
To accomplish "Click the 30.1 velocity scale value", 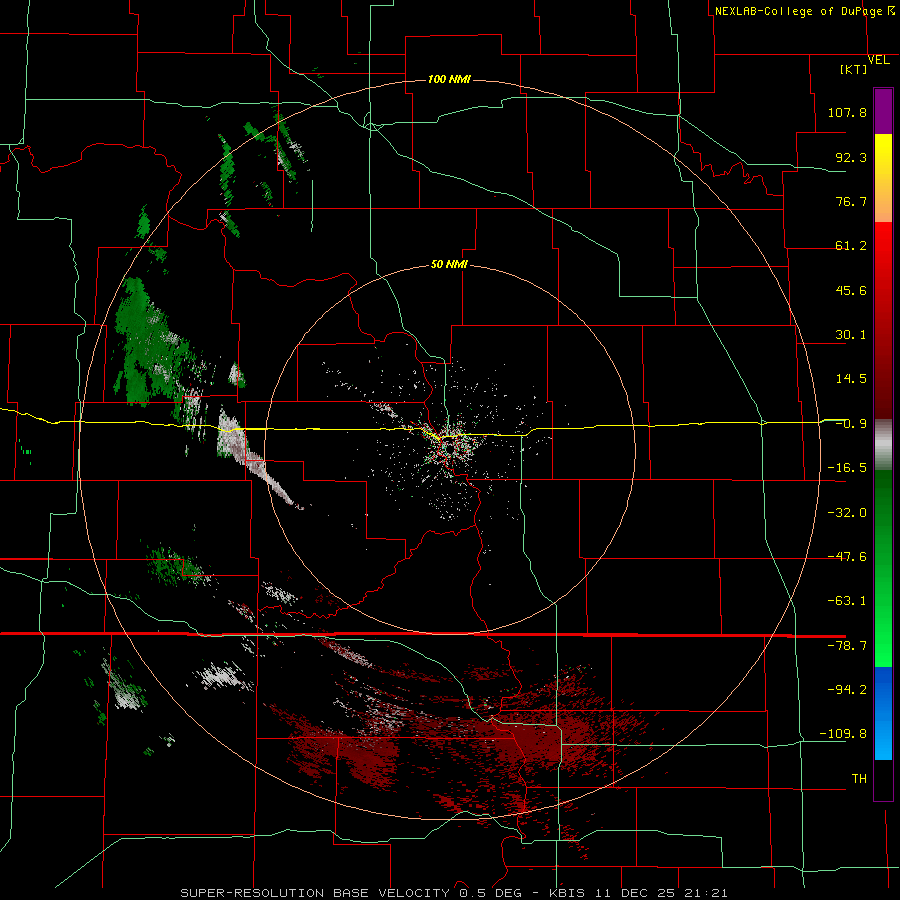I will [x=851, y=335].
